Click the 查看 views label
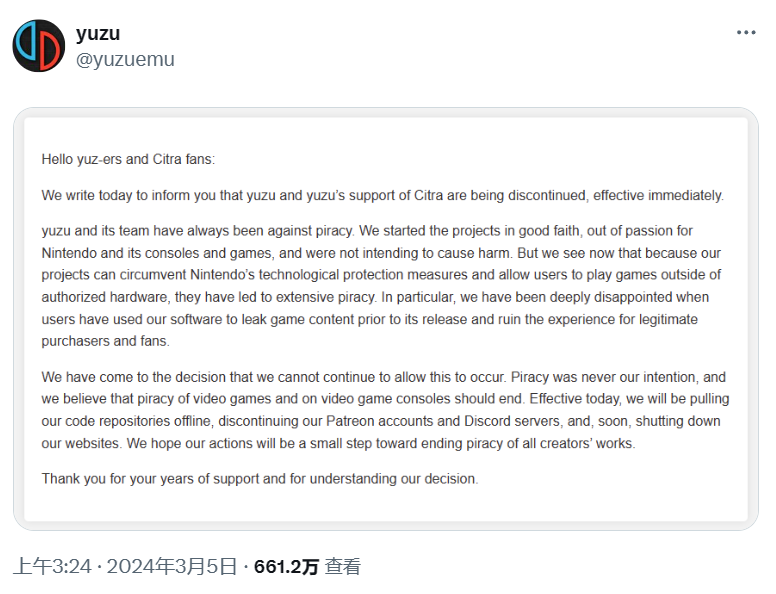 click(x=343, y=567)
